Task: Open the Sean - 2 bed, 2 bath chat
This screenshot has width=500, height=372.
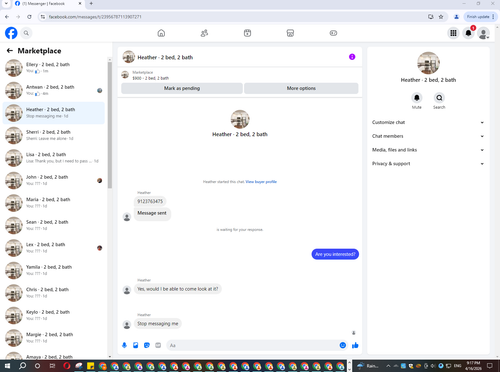Action: (54, 225)
